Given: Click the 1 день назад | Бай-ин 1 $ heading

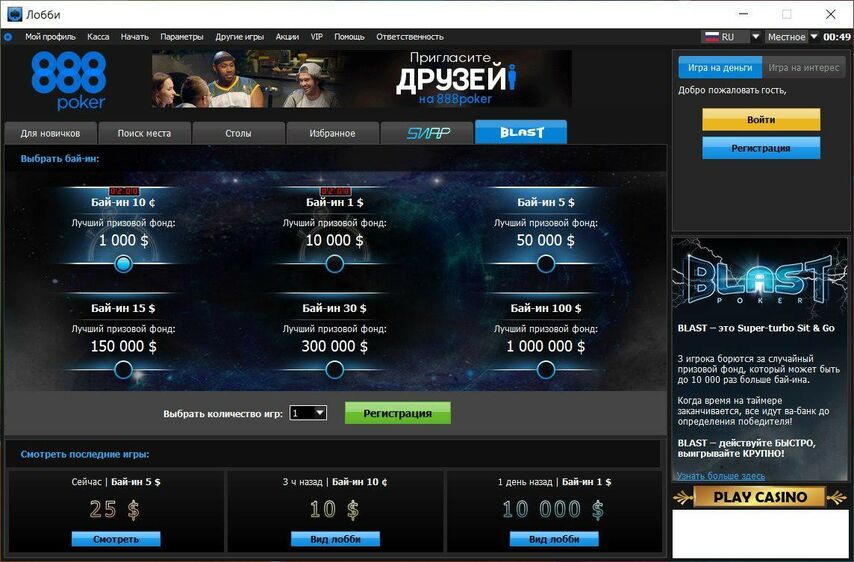Looking at the screenshot, I should (554, 482).
